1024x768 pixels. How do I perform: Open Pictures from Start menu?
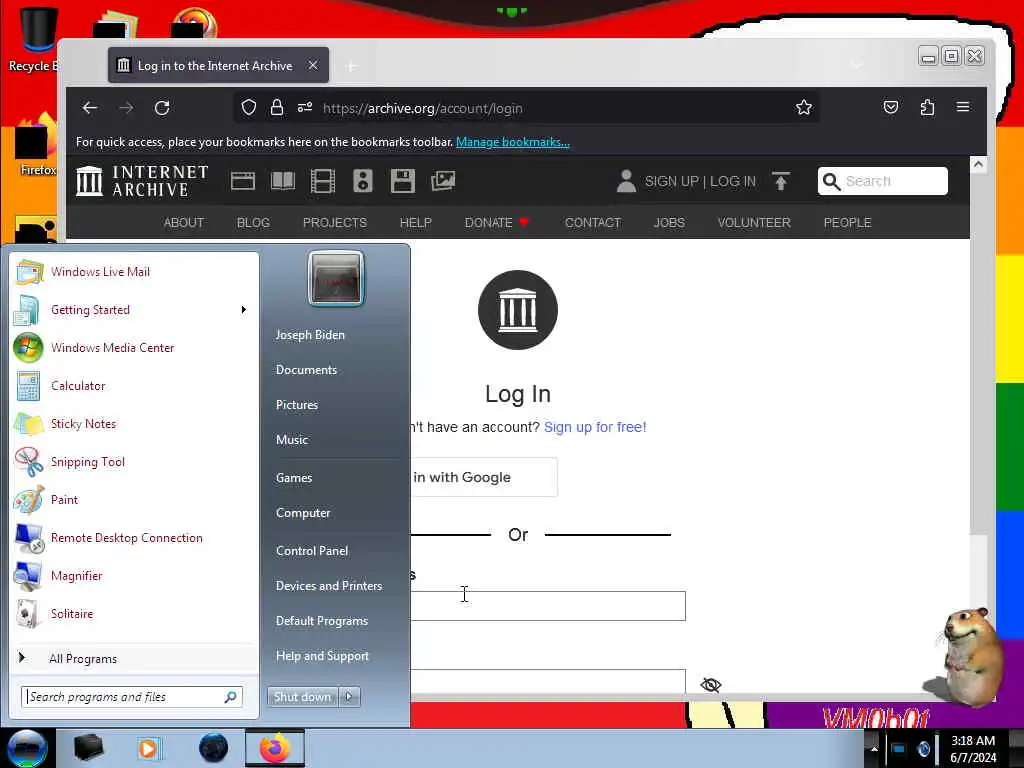pyautogui.click(x=296, y=405)
